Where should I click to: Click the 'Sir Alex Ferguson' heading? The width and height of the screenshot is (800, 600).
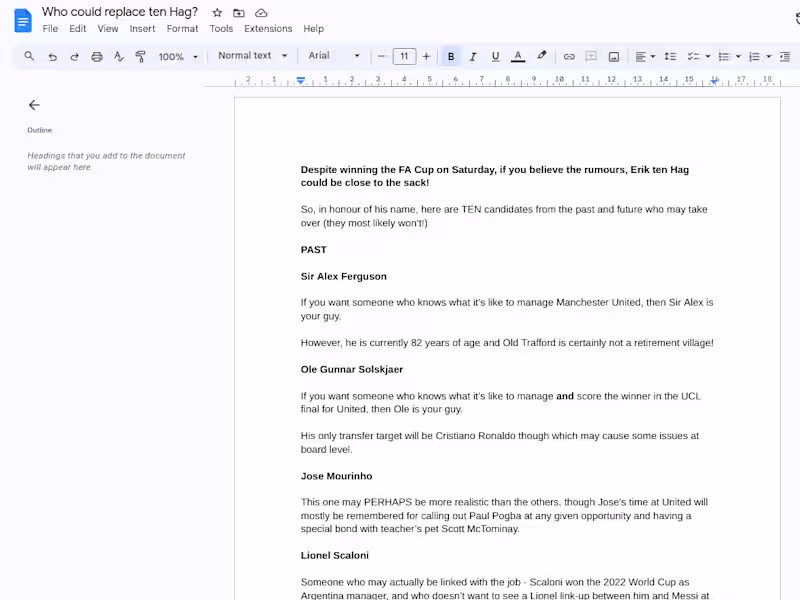343,276
